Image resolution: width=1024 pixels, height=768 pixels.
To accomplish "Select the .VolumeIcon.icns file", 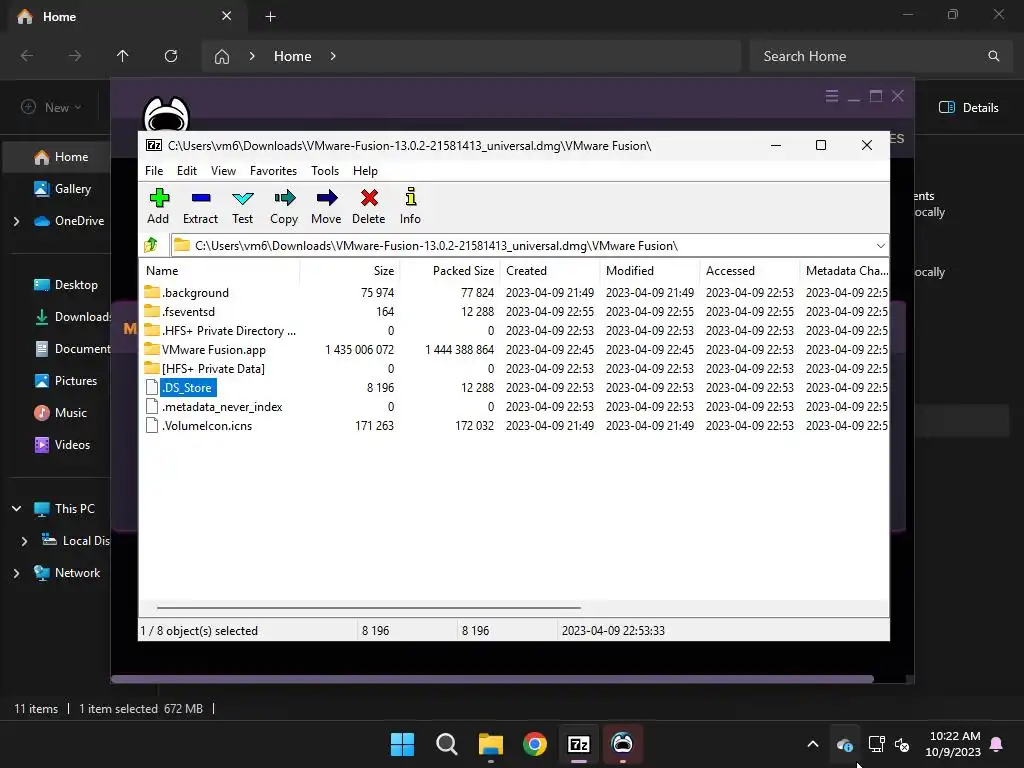I will coord(206,425).
